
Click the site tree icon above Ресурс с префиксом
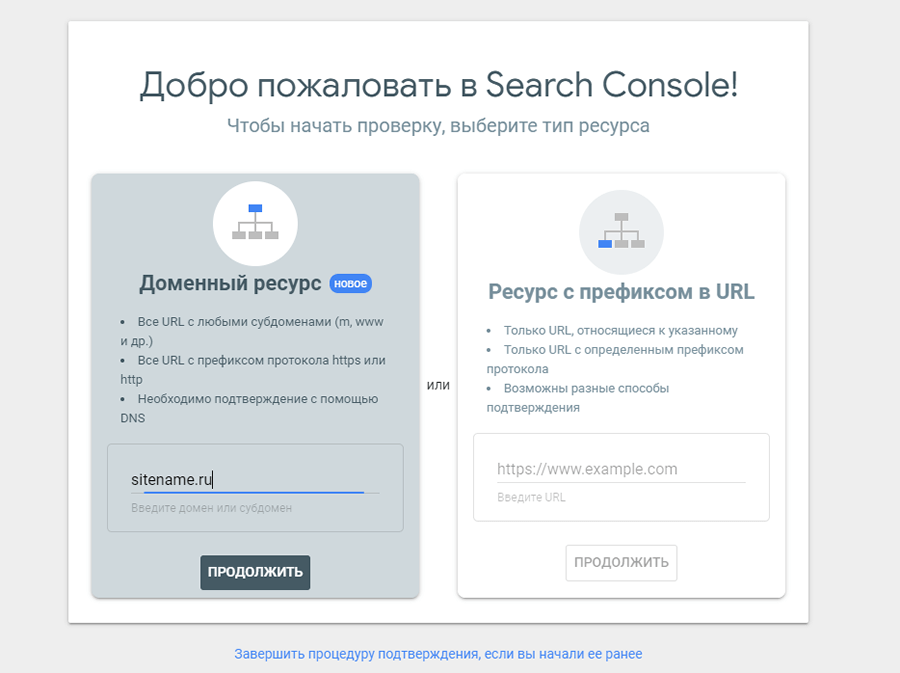(x=622, y=230)
